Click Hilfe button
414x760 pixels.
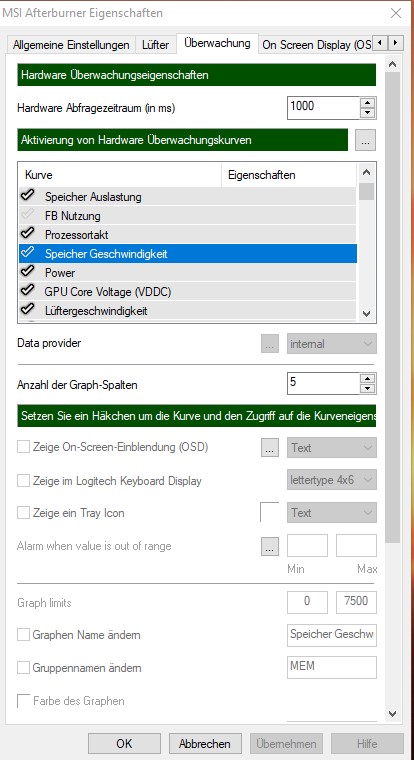(x=367, y=743)
